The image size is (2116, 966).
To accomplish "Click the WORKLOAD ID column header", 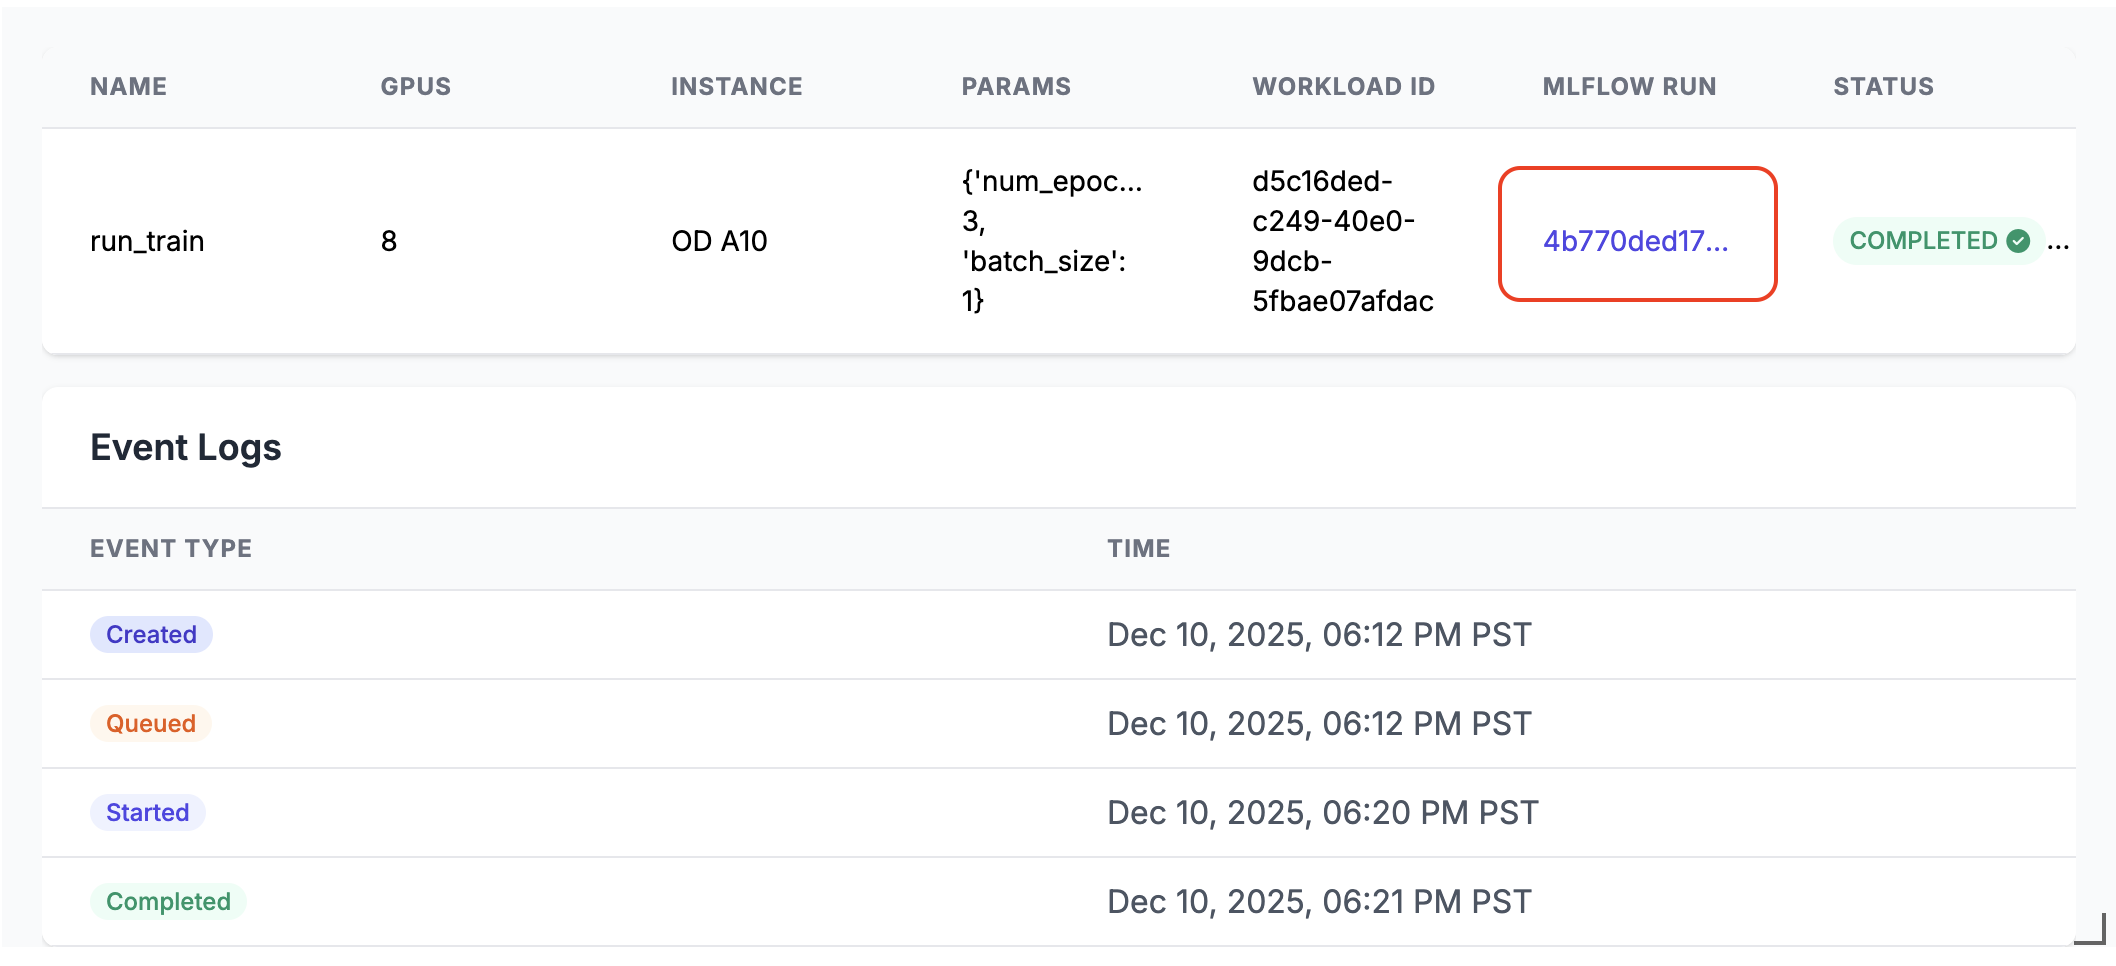I will 1343,87.
